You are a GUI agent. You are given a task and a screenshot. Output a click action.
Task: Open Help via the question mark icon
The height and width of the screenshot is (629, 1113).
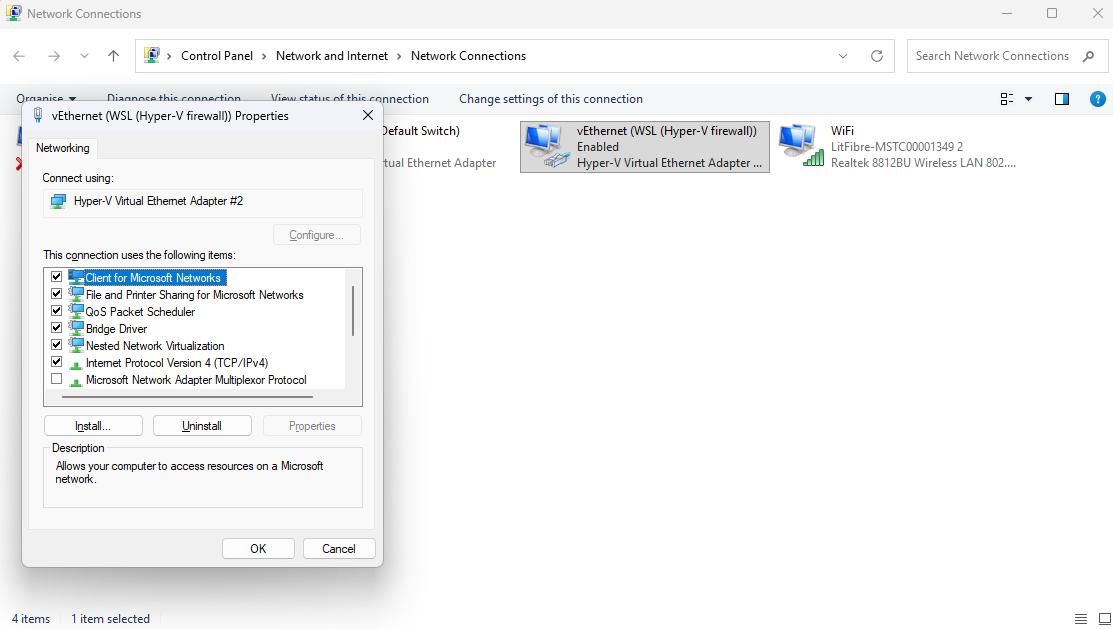click(1097, 99)
